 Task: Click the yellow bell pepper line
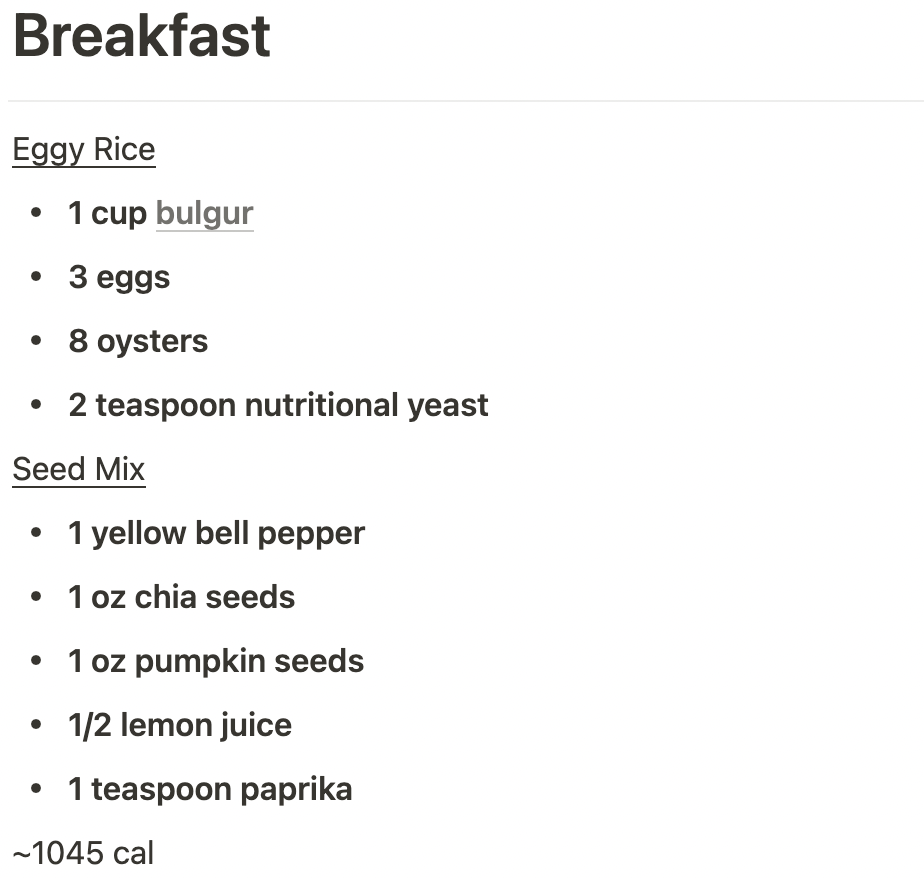click(216, 533)
